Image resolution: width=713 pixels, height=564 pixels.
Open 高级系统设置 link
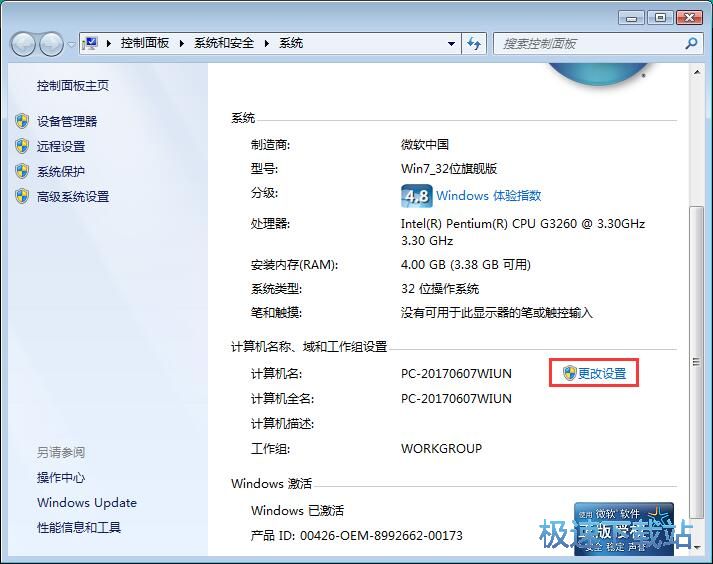(73, 196)
